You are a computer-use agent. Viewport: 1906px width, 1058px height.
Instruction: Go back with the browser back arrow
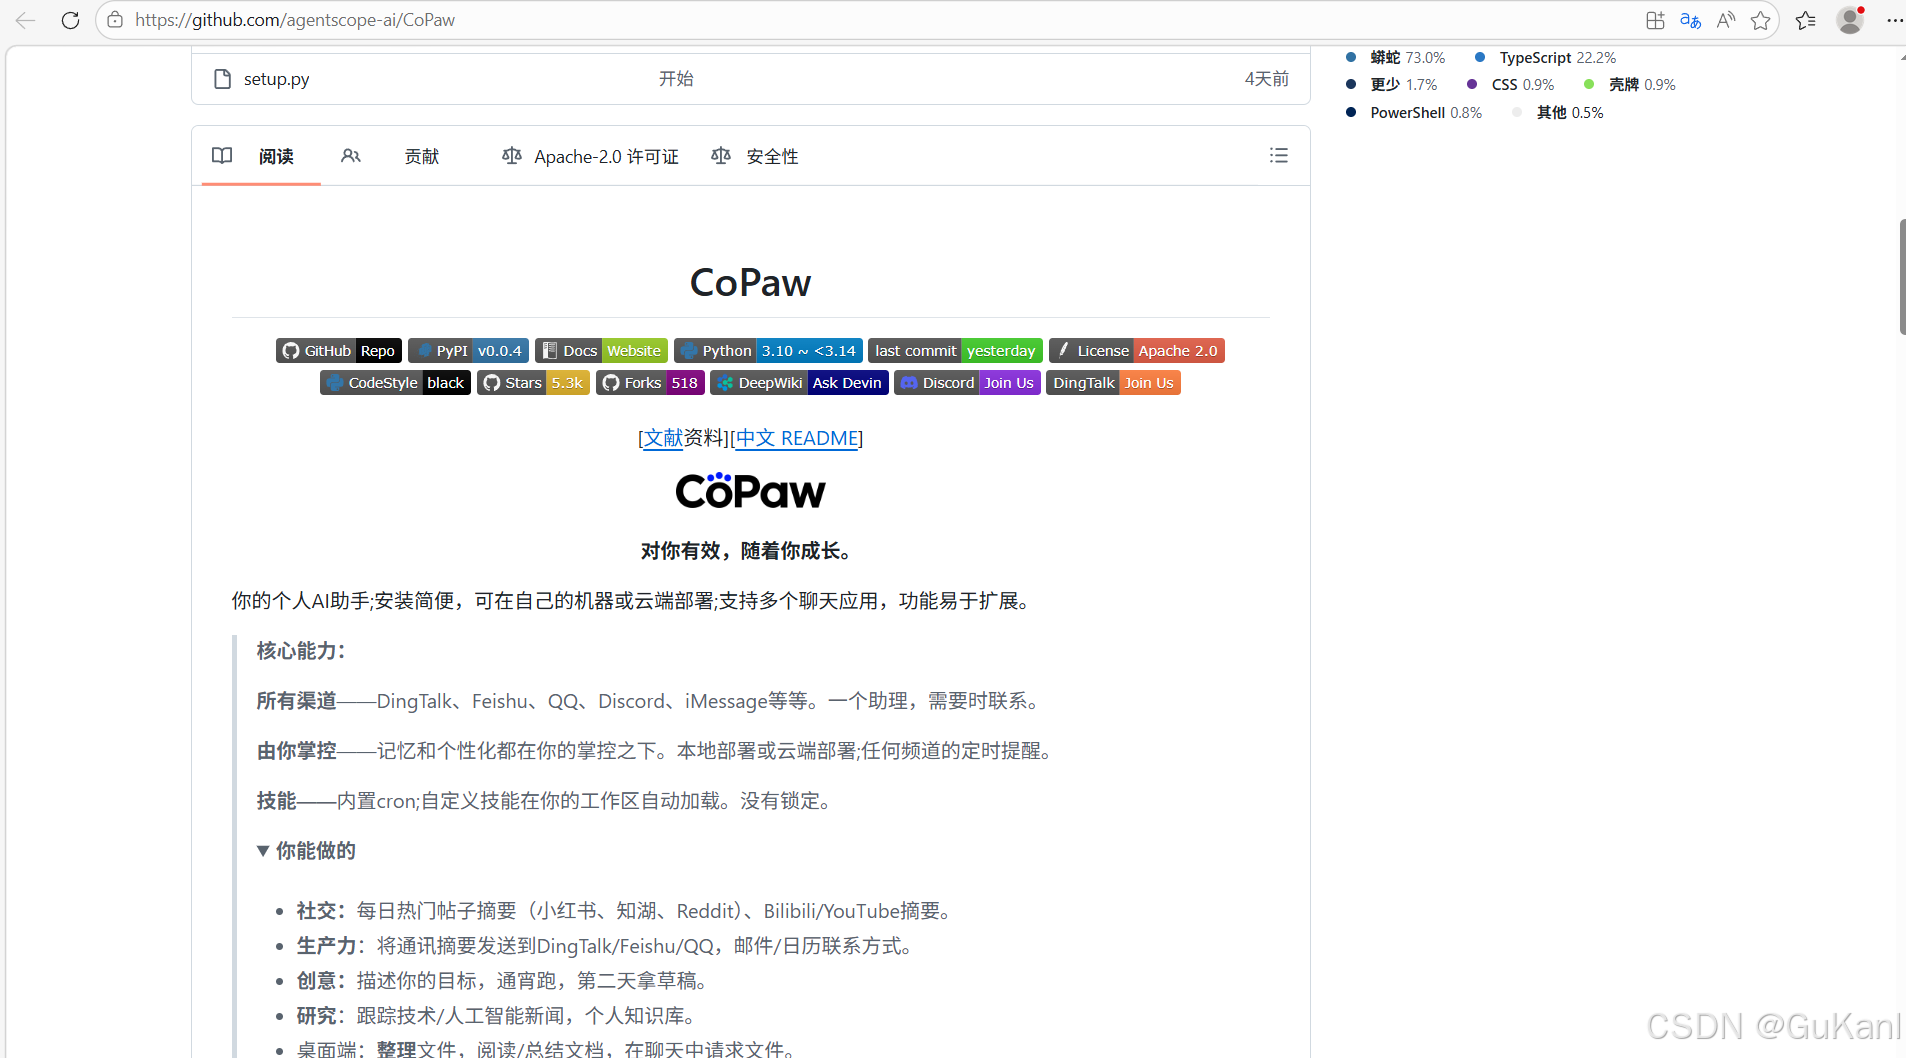[x=25, y=20]
